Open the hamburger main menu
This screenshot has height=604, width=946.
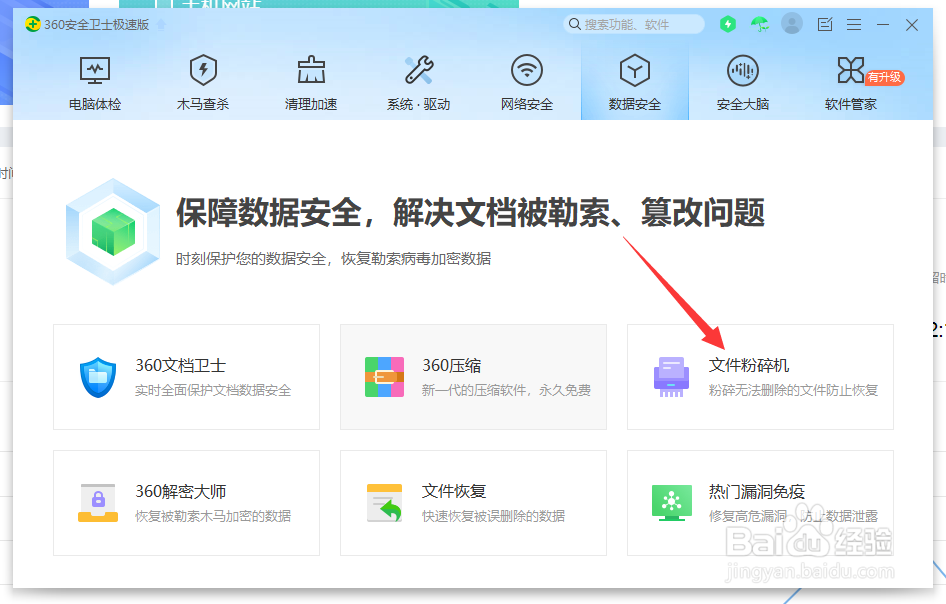pos(854,23)
